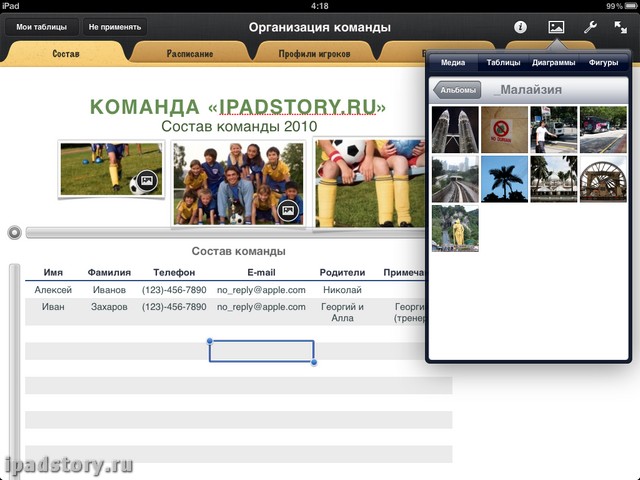Choose the monorail tracks photo

455,179
